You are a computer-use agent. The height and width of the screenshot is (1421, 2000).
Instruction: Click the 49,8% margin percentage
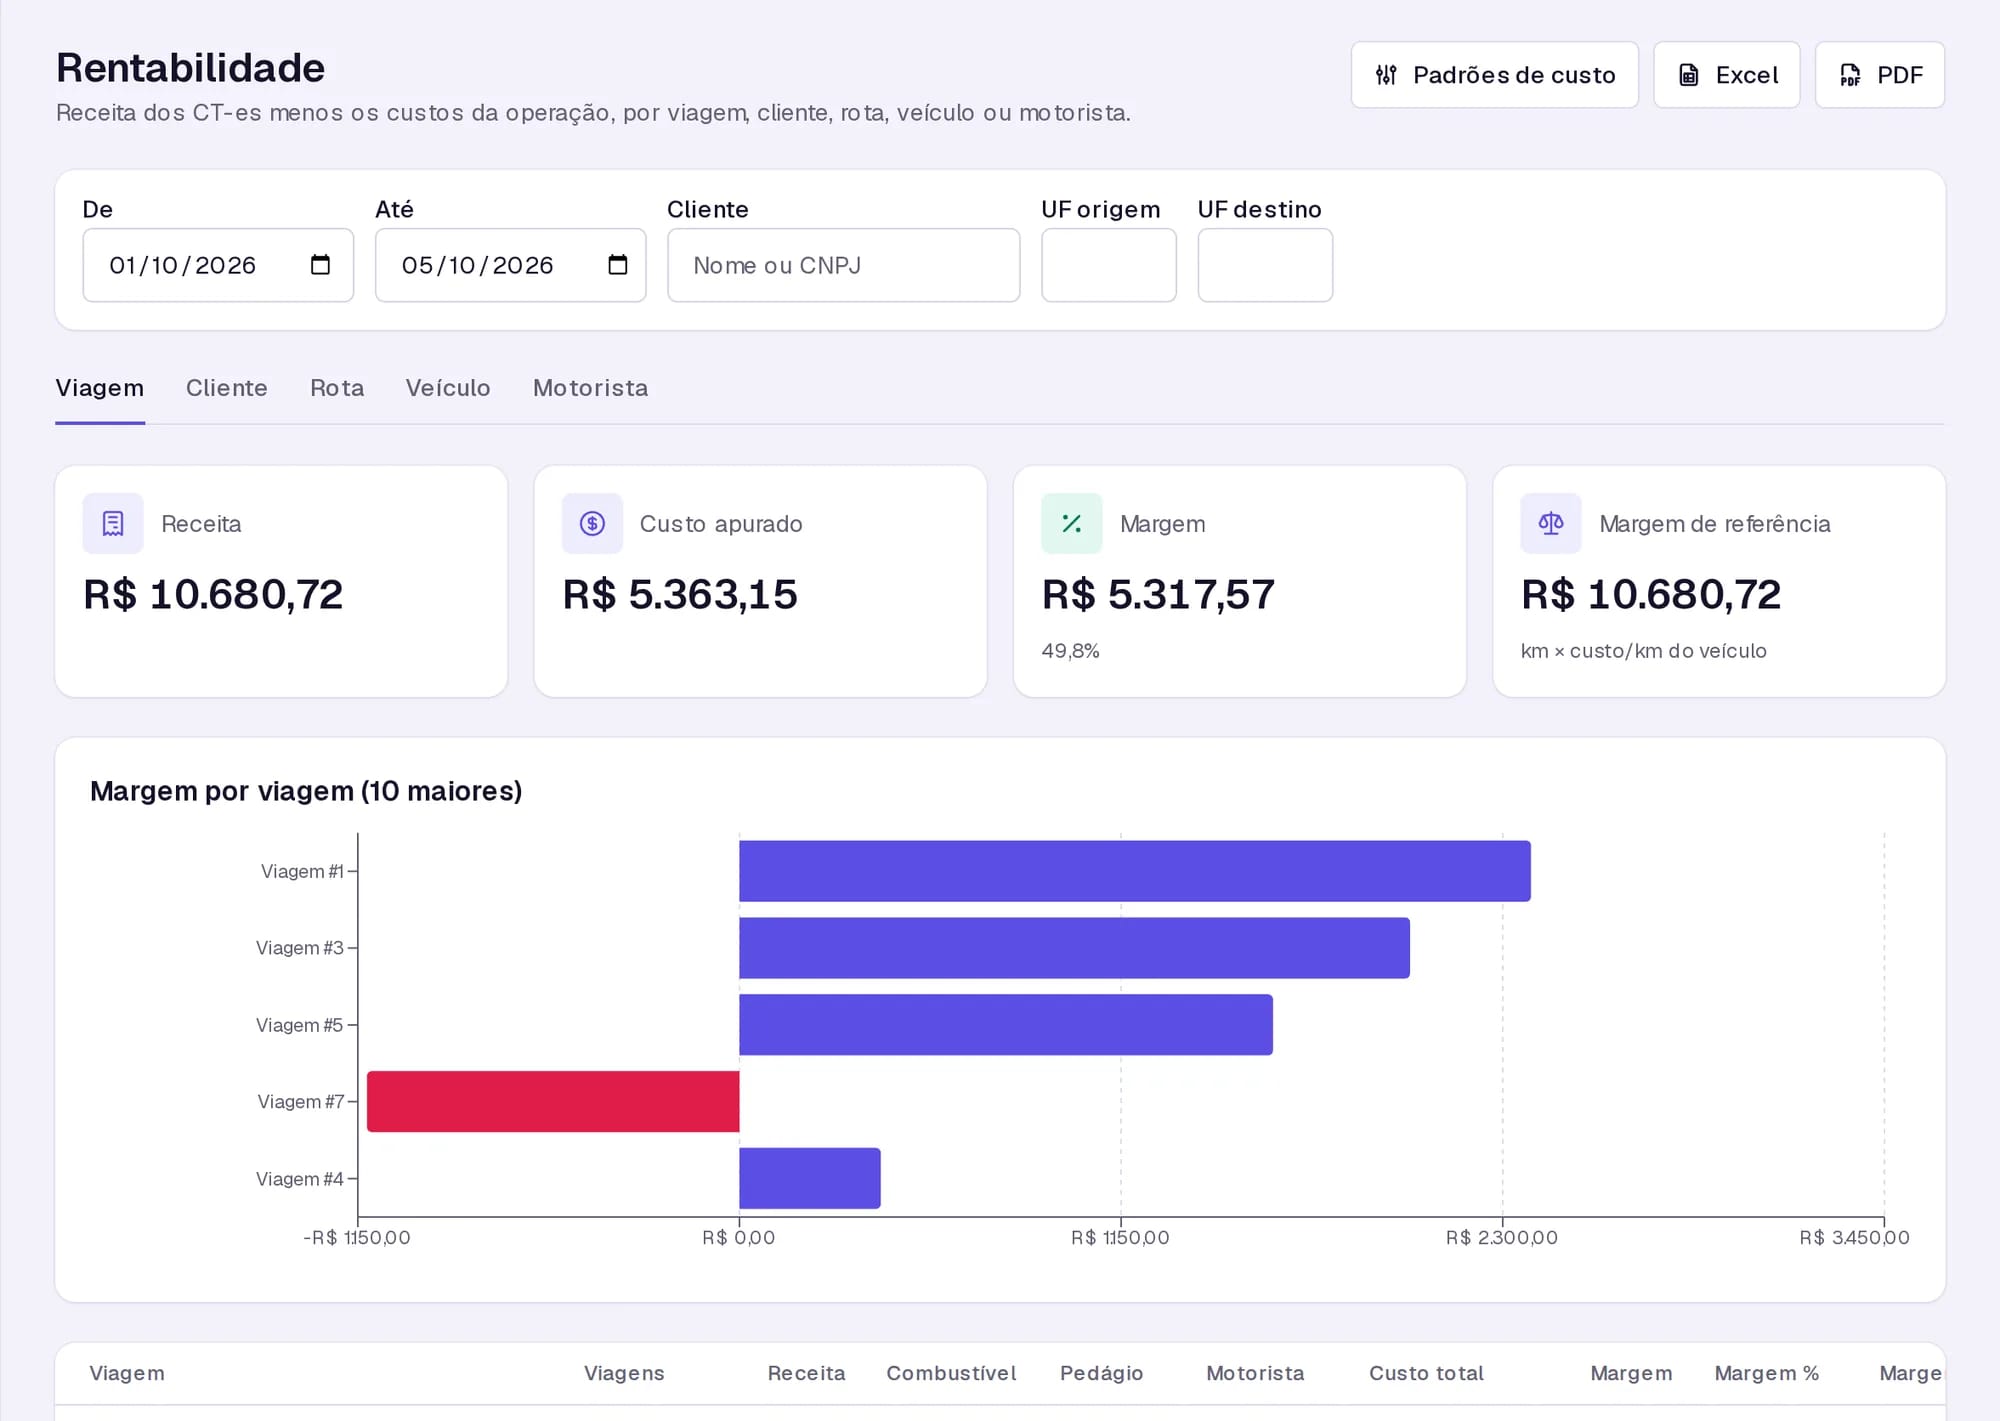pyautogui.click(x=1071, y=651)
